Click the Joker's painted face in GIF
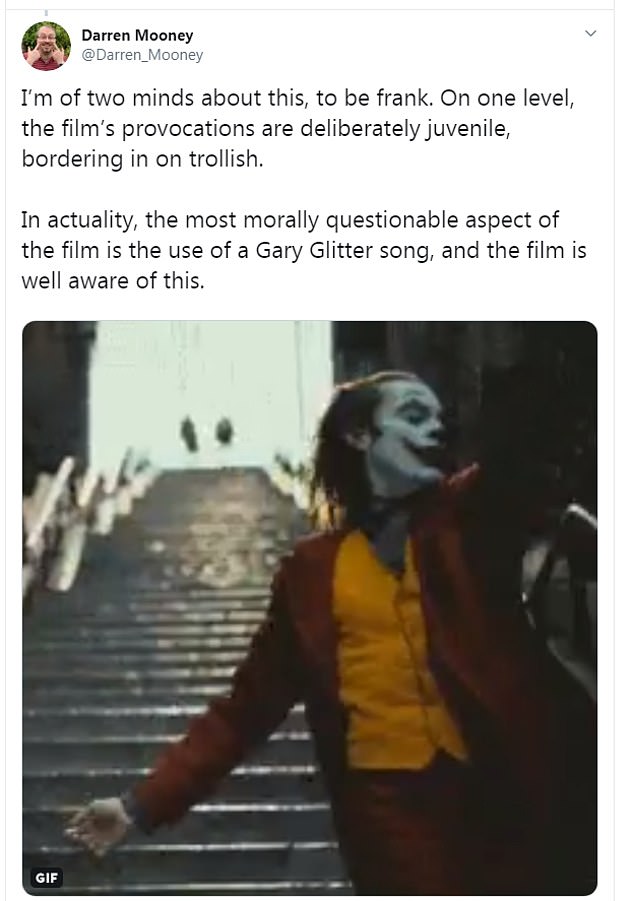 (x=407, y=430)
